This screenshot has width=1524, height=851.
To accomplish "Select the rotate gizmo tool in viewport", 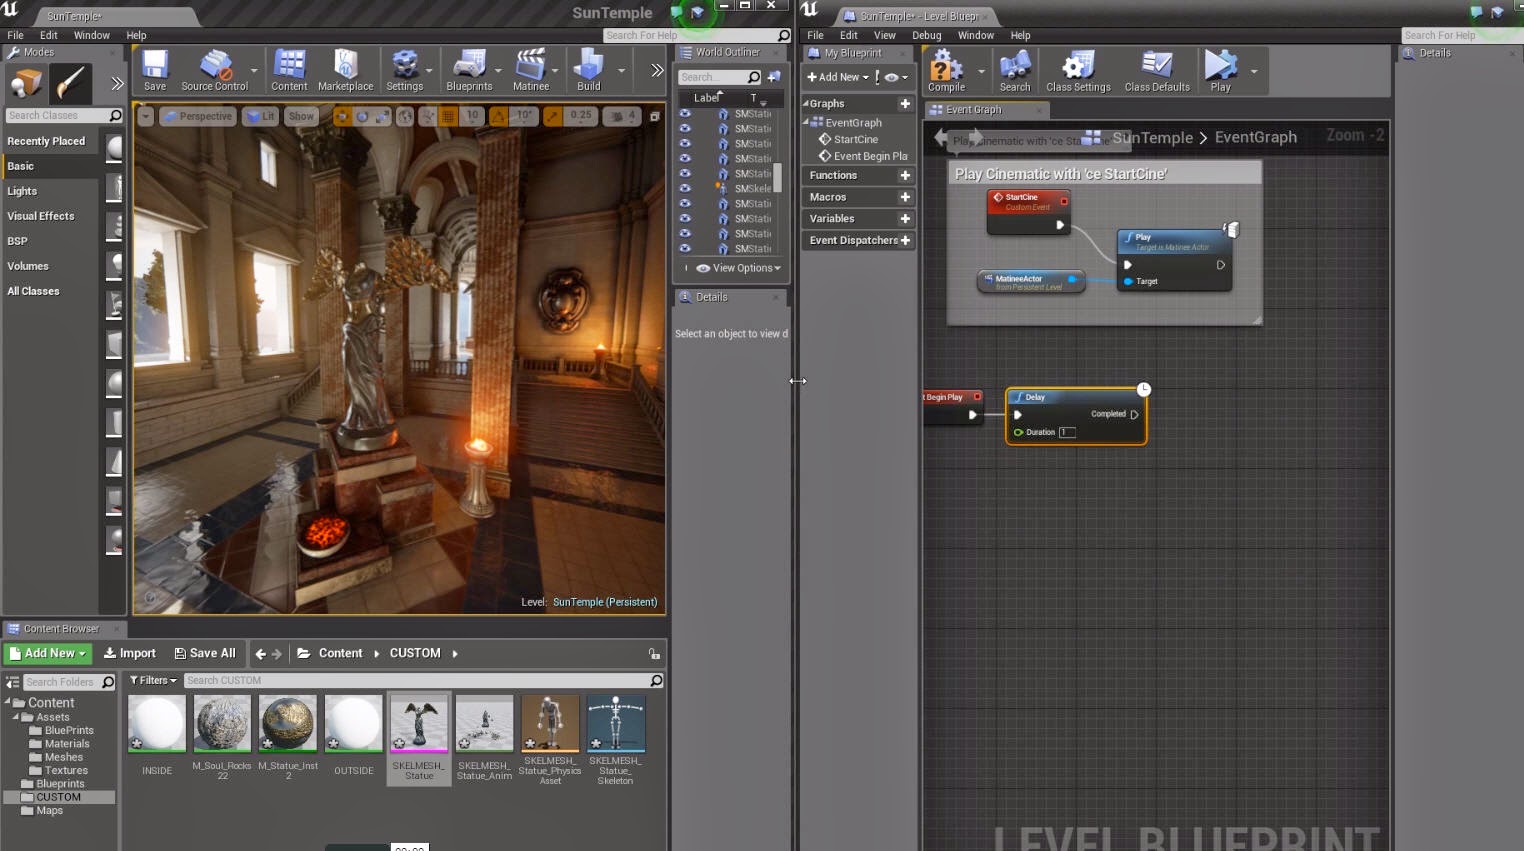I will click(x=362, y=117).
